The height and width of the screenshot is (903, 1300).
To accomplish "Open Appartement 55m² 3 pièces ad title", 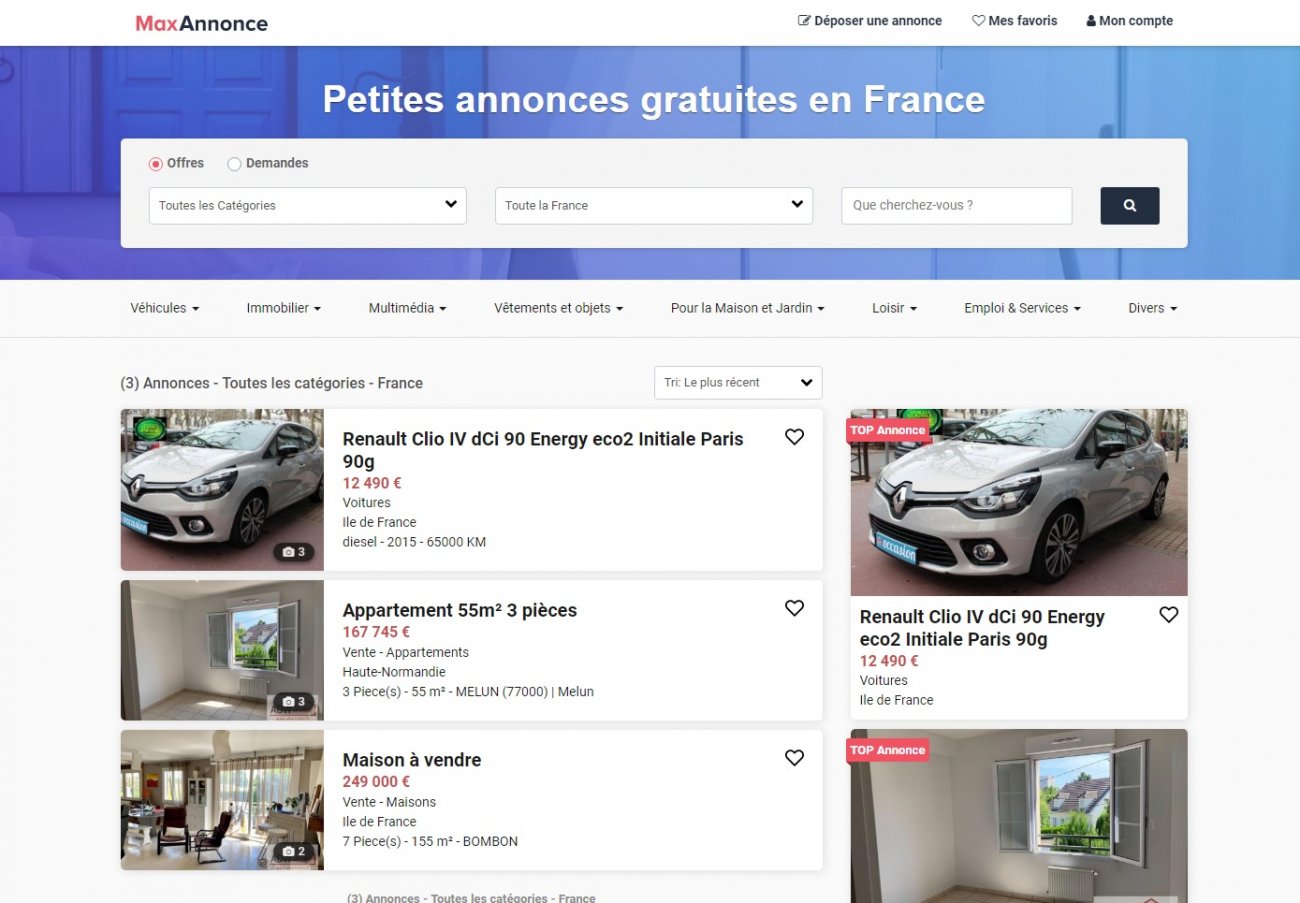I will (460, 610).
